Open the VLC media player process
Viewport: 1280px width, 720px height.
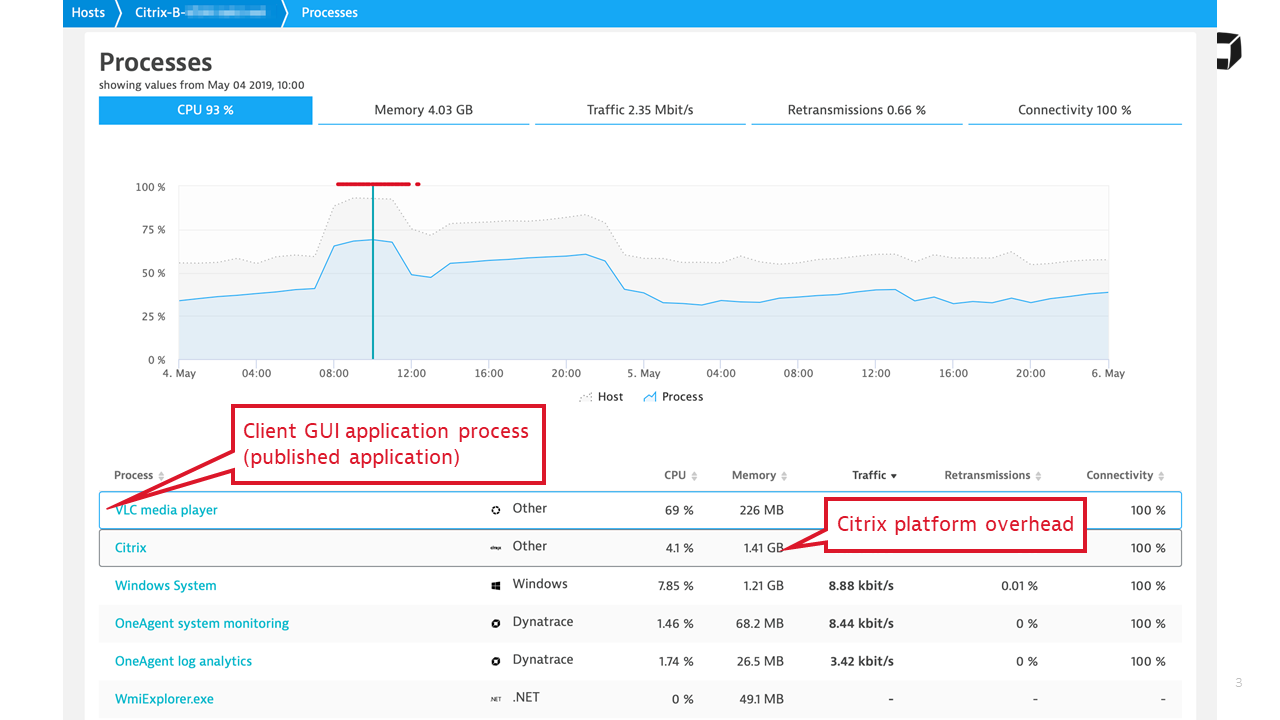166,510
